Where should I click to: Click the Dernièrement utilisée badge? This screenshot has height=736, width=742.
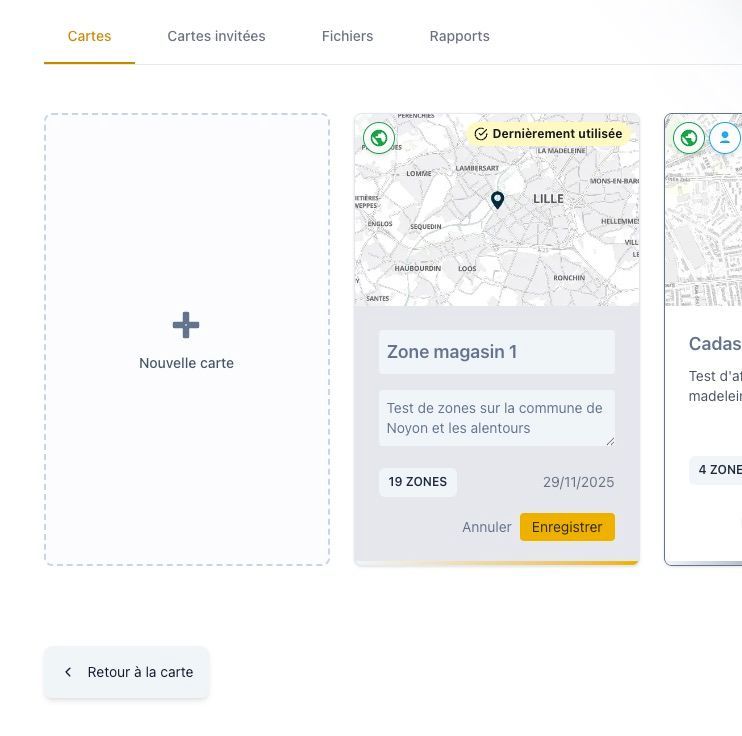[548, 134]
